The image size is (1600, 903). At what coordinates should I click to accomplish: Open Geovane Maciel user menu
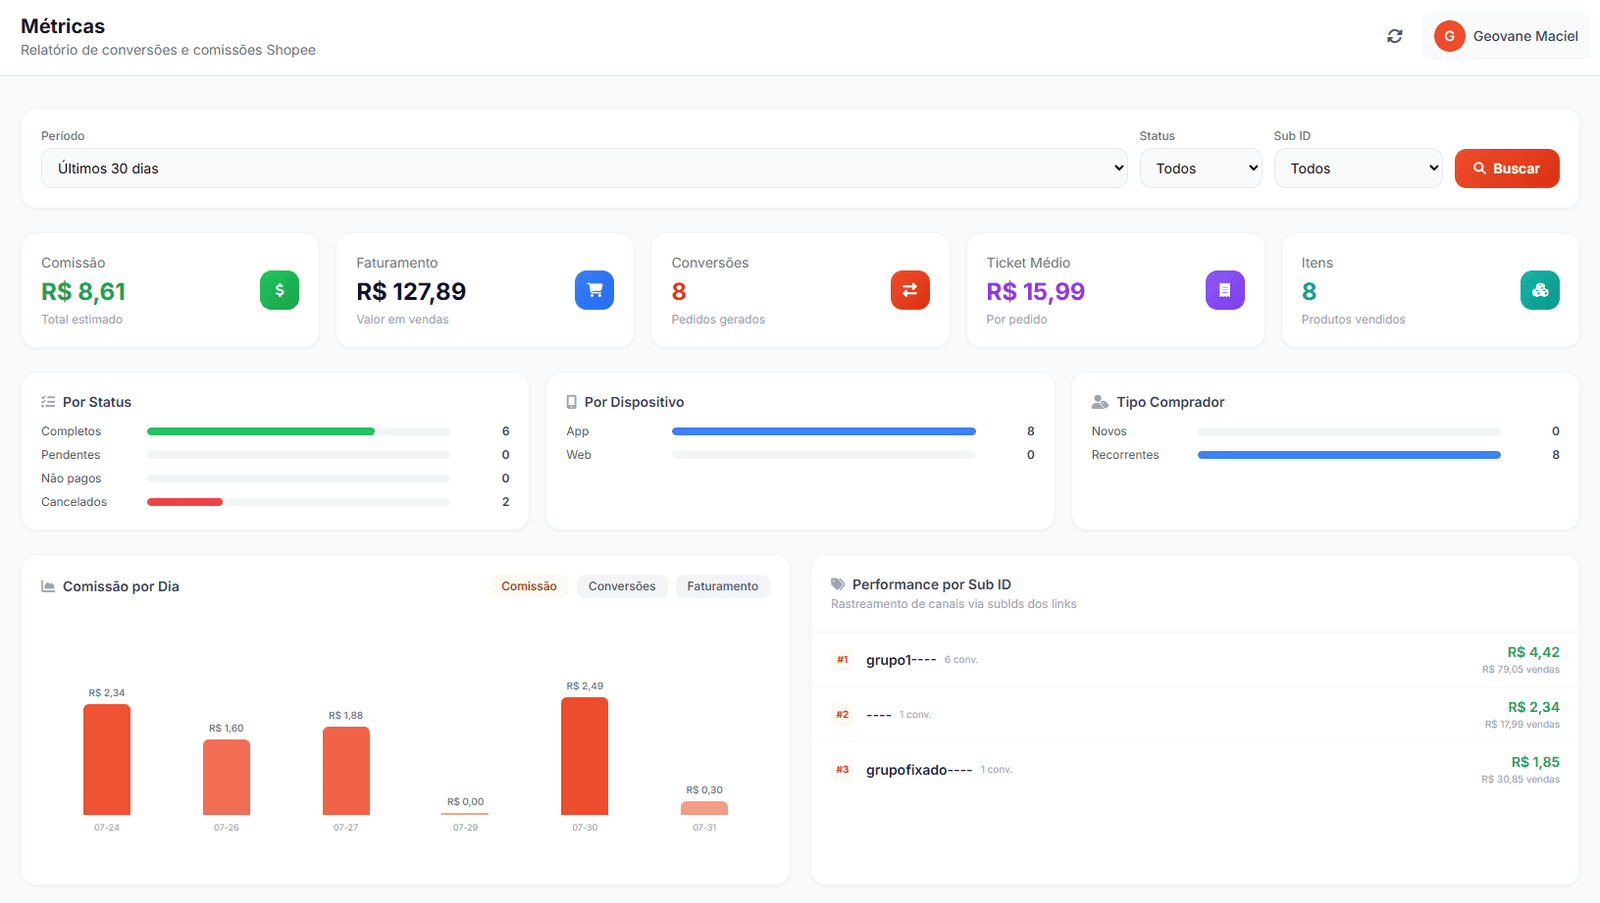pos(1506,36)
